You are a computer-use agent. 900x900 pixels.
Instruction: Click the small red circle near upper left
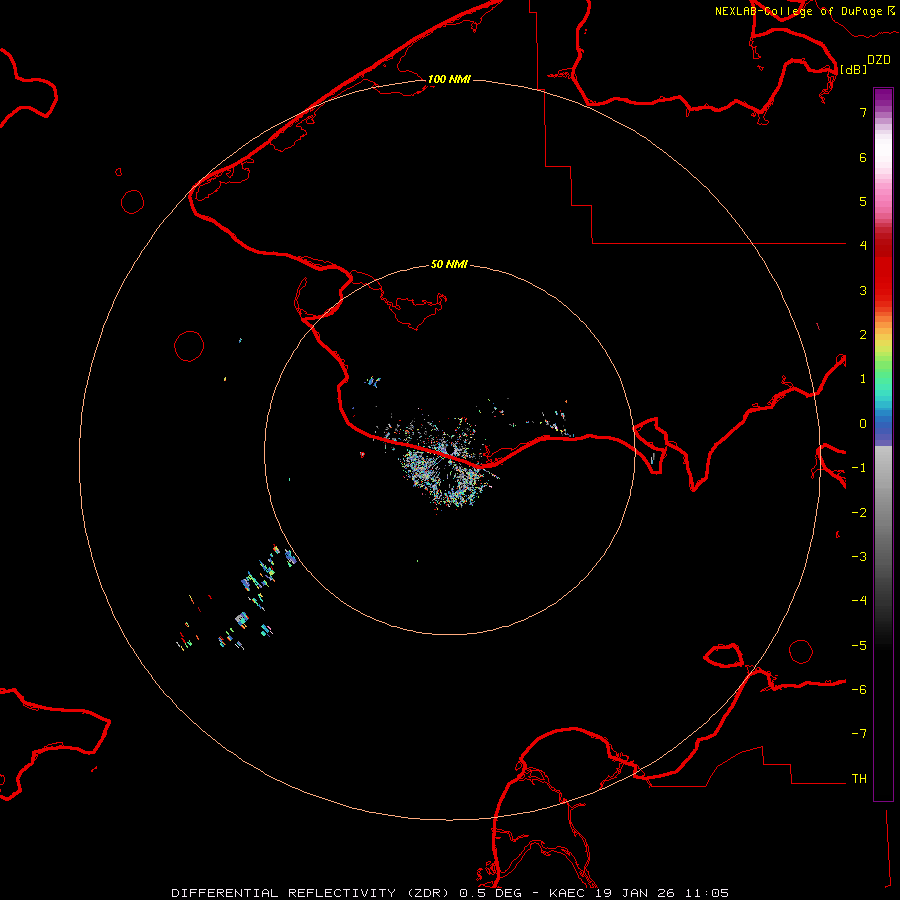133,202
